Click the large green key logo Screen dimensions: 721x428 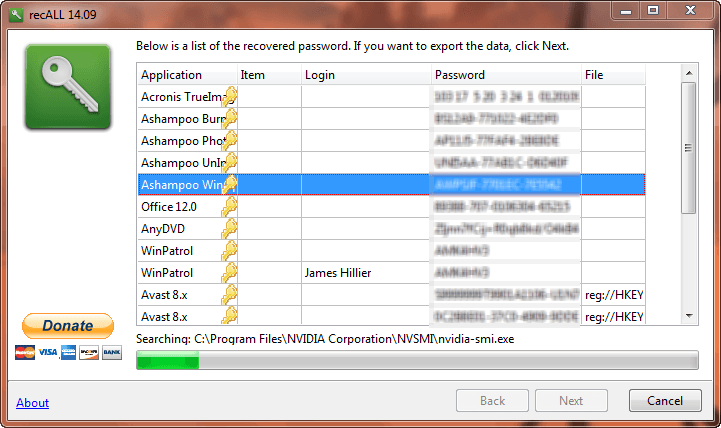click(68, 87)
